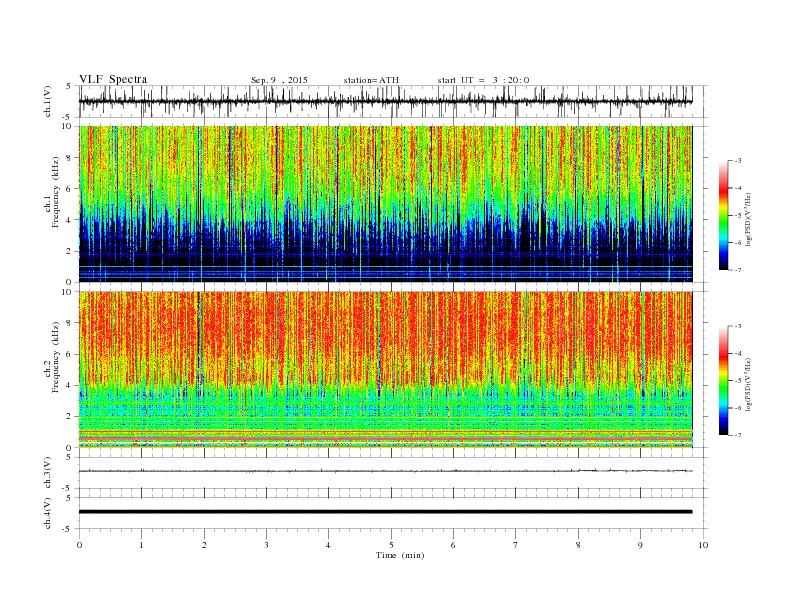Screen dimensions: 792x612
Task: Click the '-7' value on lower colorbar
Action: coord(738,435)
